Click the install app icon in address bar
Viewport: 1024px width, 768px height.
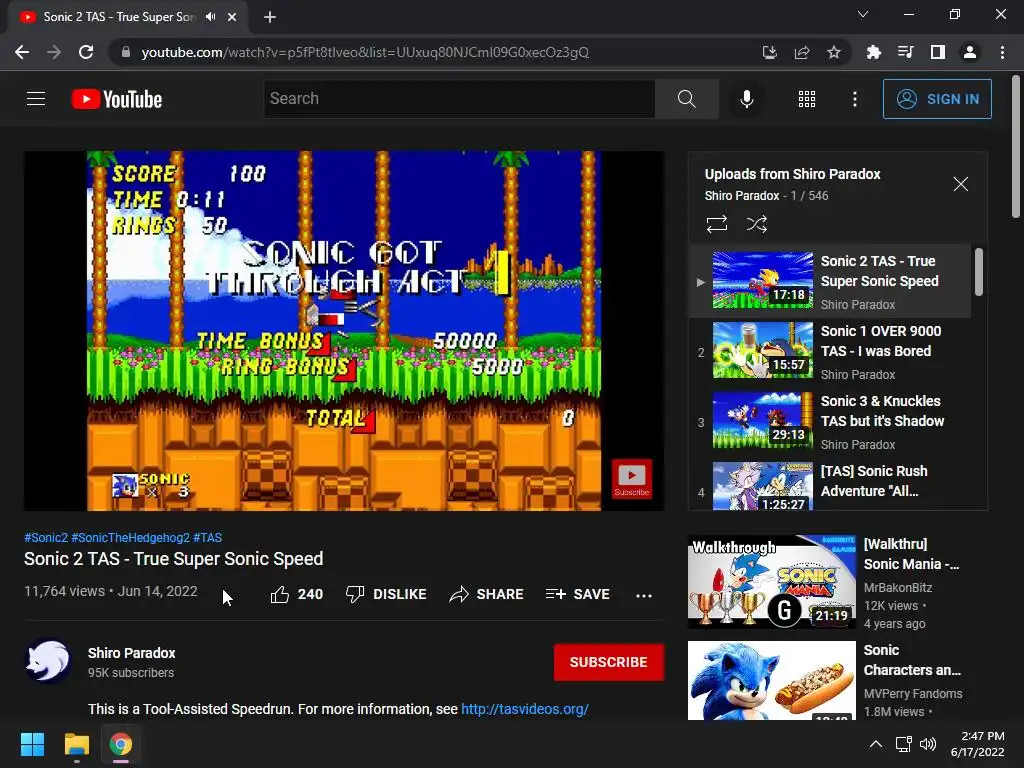pos(769,52)
